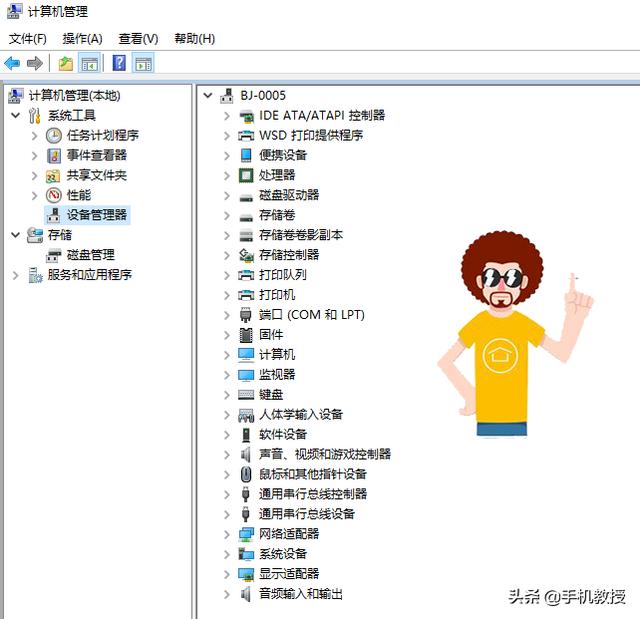This screenshot has height=619, width=640.
Task: Click the 网络适配器 network icon
Action: (246, 534)
